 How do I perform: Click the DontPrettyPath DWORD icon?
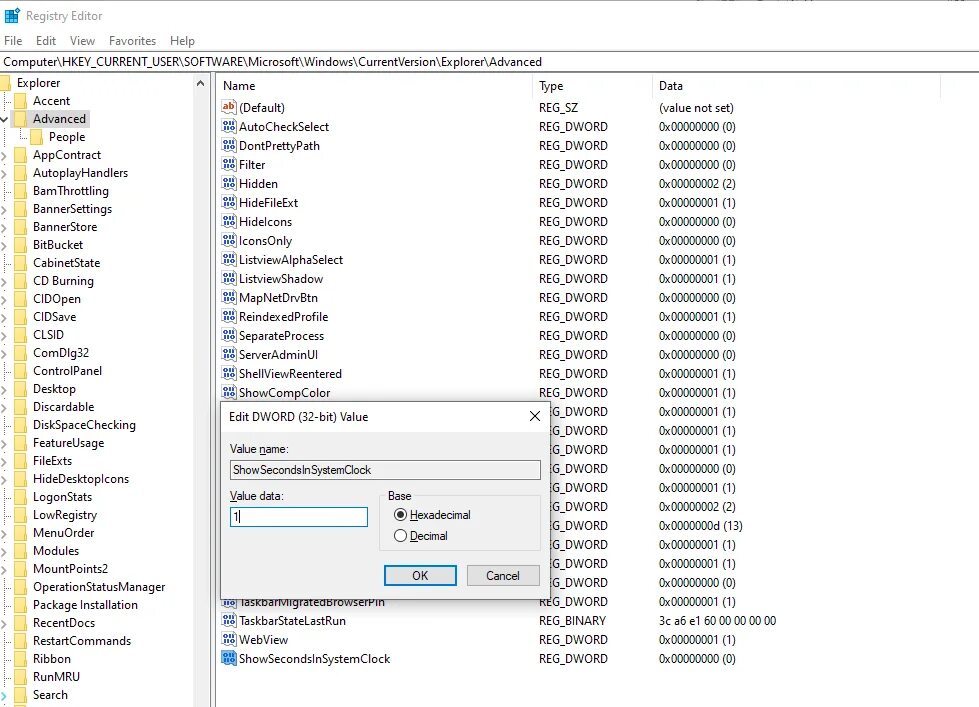click(x=229, y=146)
